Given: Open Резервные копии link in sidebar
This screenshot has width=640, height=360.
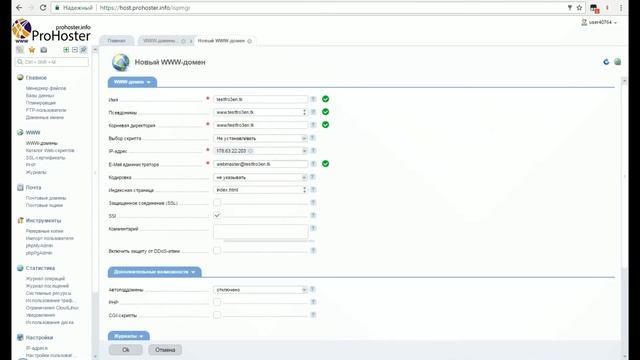Looking at the screenshot, I should pyautogui.click(x=44, y=231).
